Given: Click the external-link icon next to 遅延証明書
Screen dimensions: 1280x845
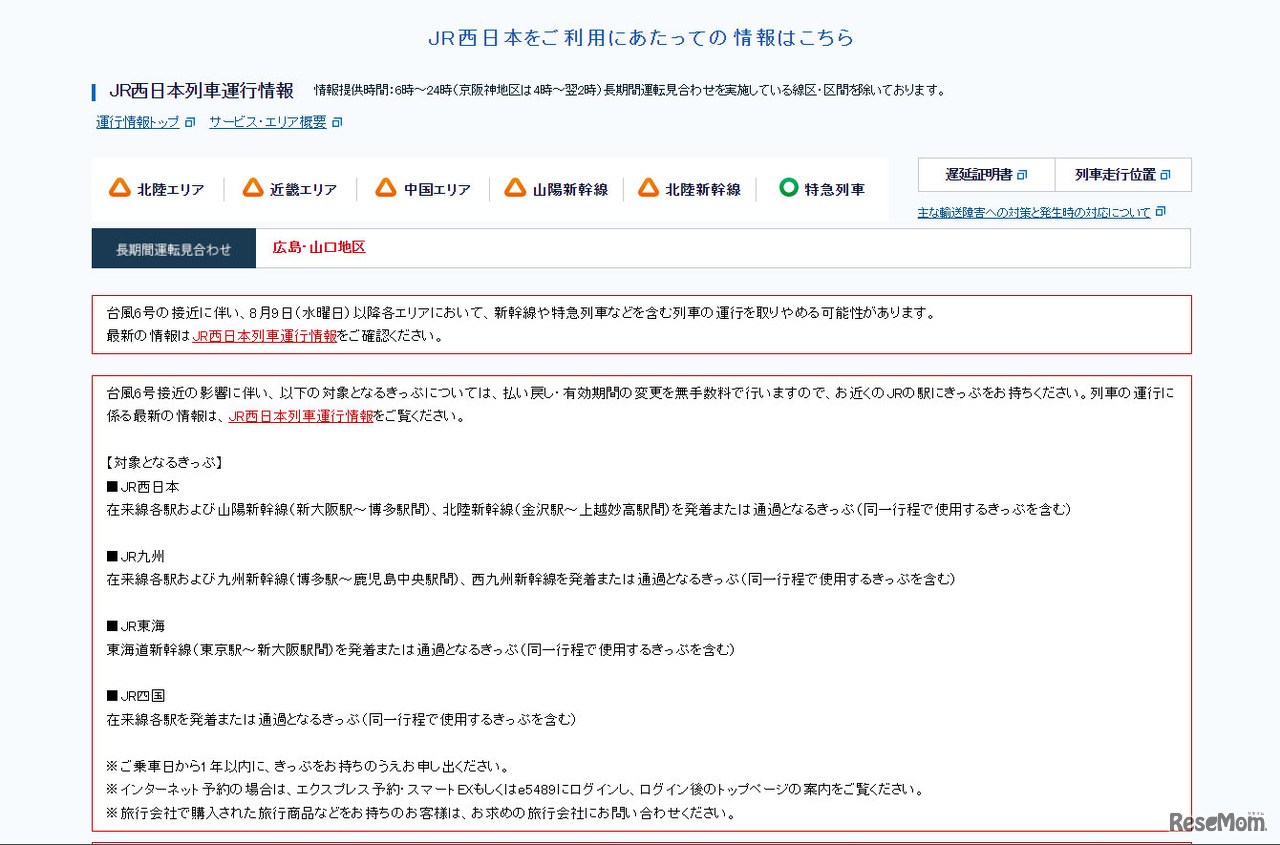Looking at the screenshot, I should pyautogui.click(x=1022, y=174).
